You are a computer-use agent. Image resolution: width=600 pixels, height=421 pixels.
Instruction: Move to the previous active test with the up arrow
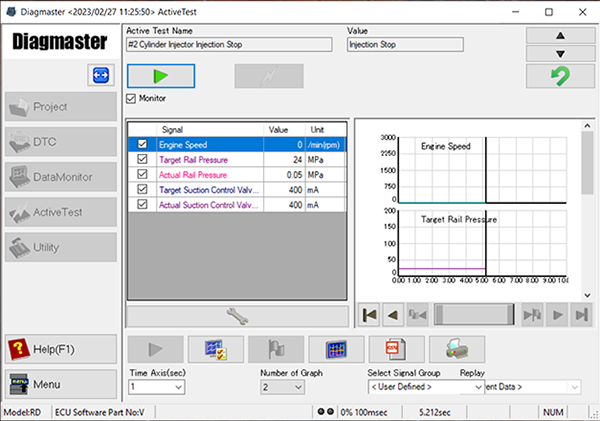[560, 36]
